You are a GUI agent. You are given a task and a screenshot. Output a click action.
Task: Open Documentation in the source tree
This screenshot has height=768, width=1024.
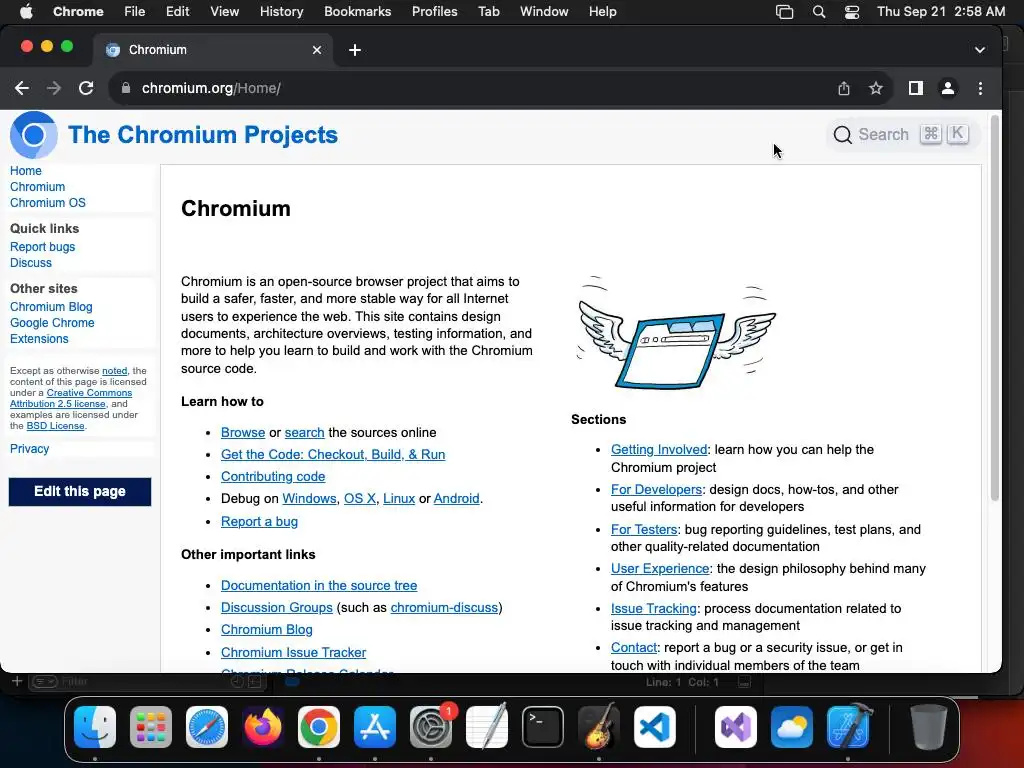[319, 586]
